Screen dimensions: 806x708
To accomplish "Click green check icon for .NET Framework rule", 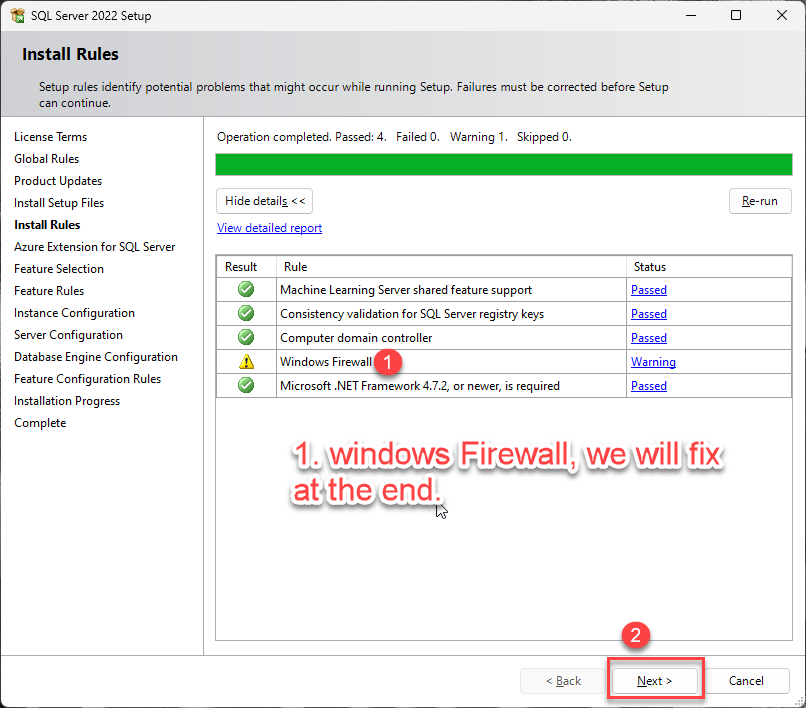I will click(246, 386).
